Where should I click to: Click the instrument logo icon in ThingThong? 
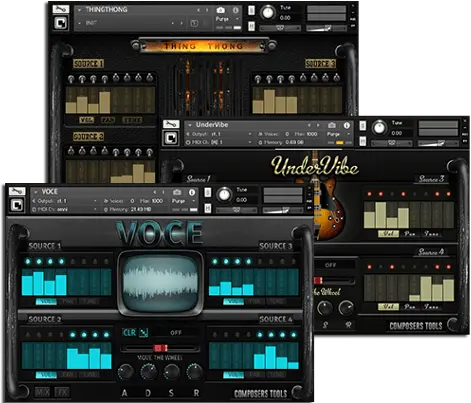click(61, 23)
